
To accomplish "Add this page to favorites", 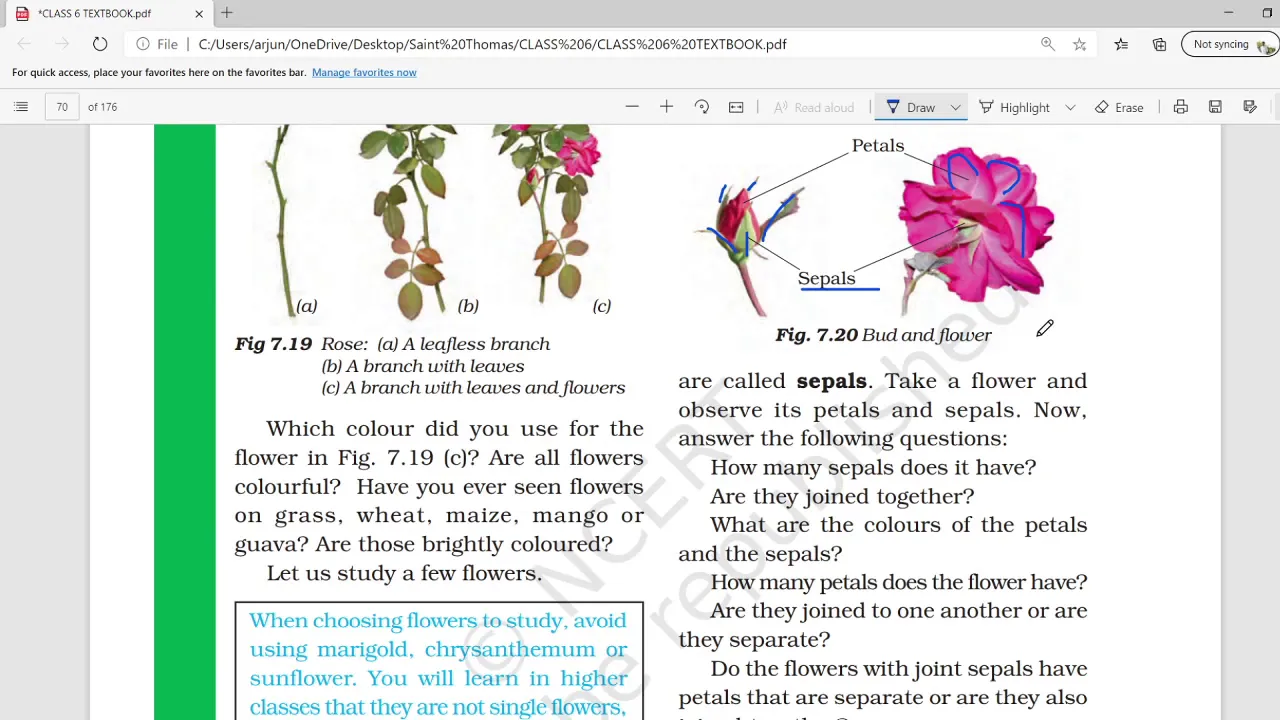I will (x=1080, y=44).
